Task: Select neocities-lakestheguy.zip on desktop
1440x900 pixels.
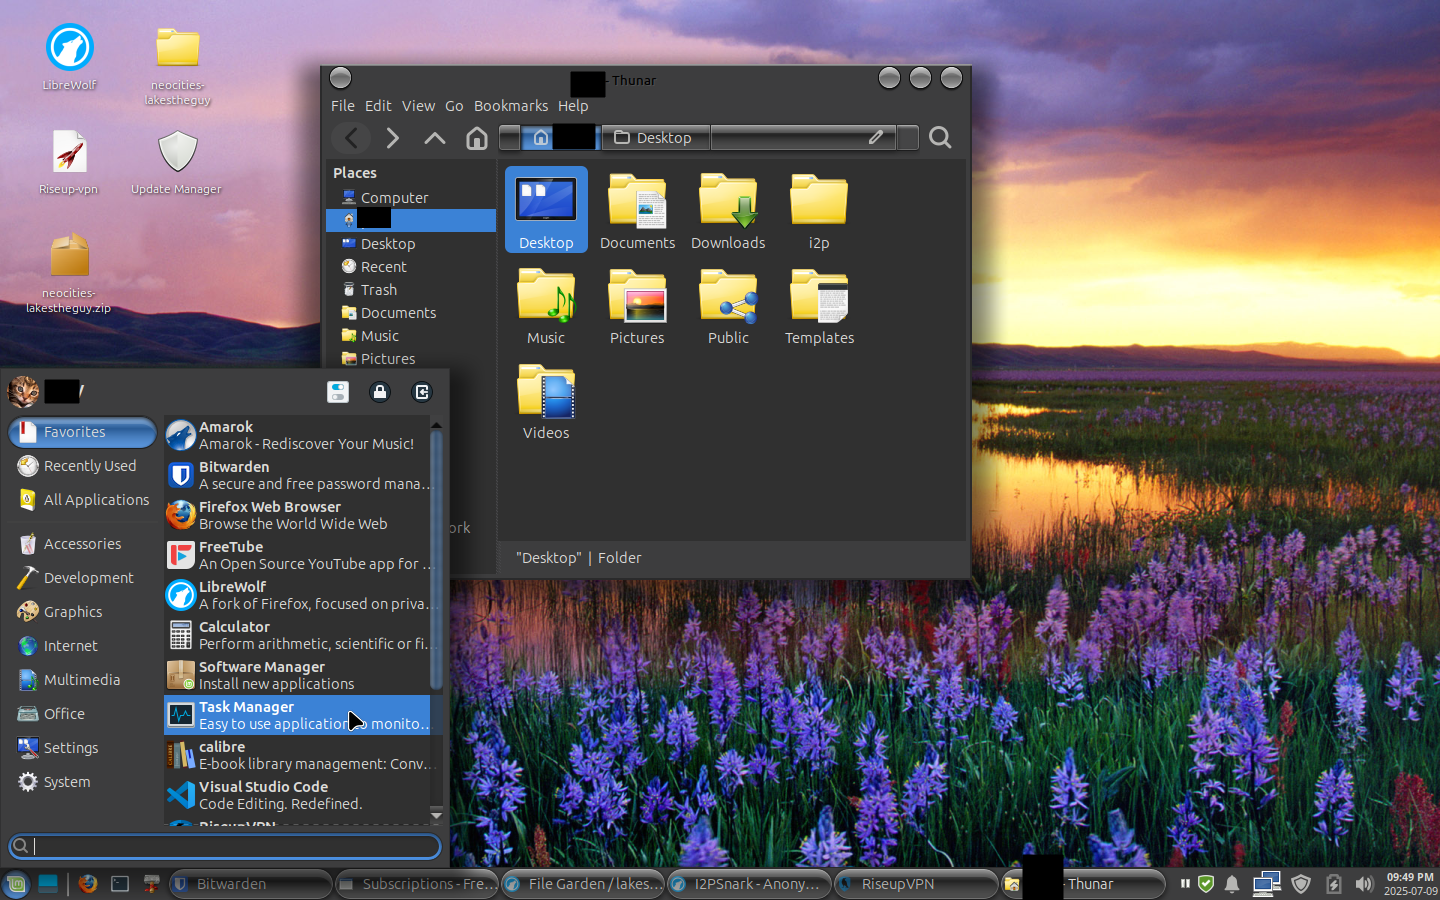Action: pyautogui.click(x=69, y=272)
